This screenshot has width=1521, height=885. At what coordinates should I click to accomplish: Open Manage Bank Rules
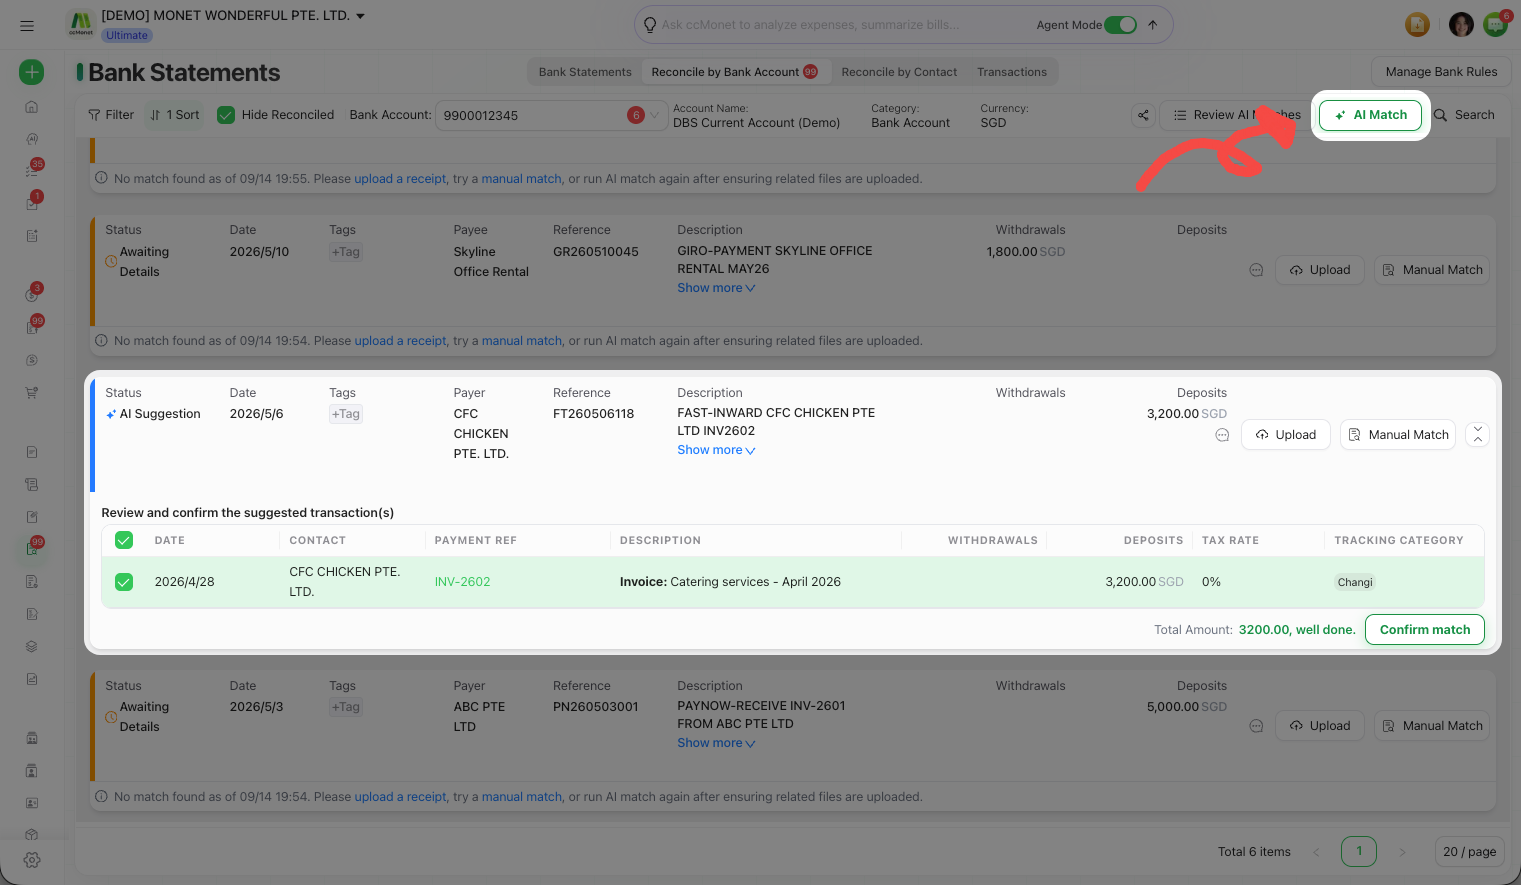[x=1441, y=72]
